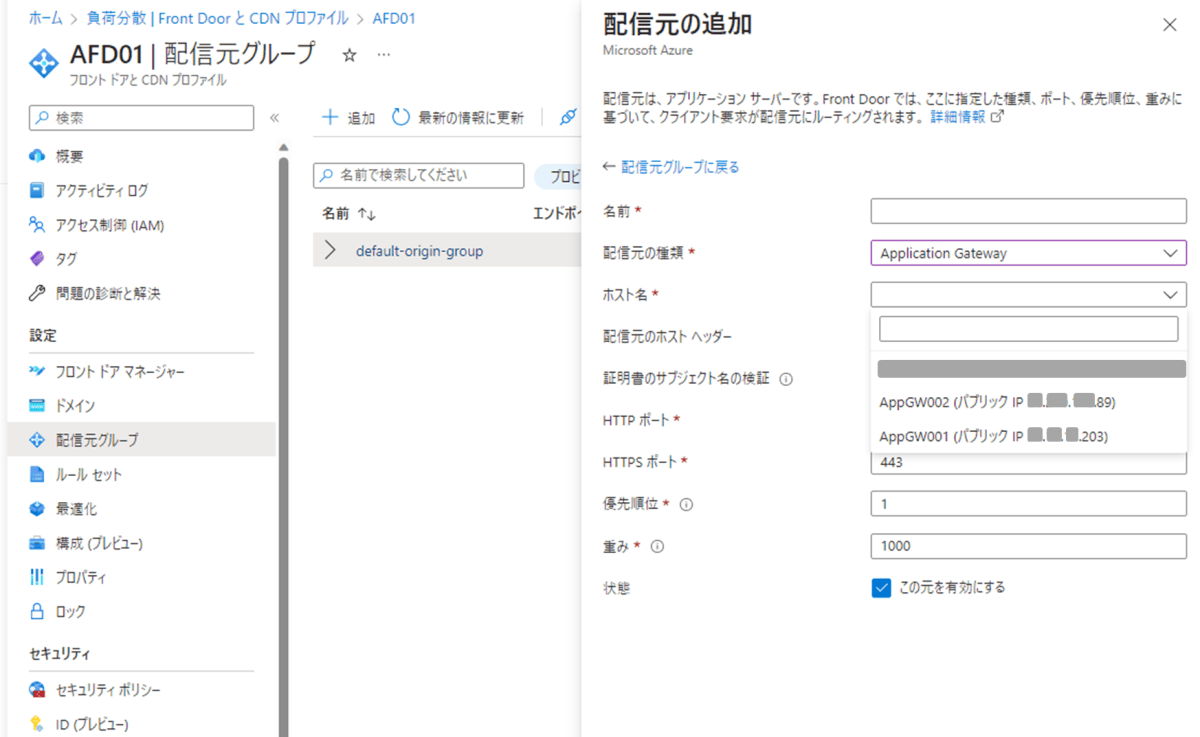The image size is (1200, 737).
Task: Show info tooltip for 重み
Action: [658, 547]
